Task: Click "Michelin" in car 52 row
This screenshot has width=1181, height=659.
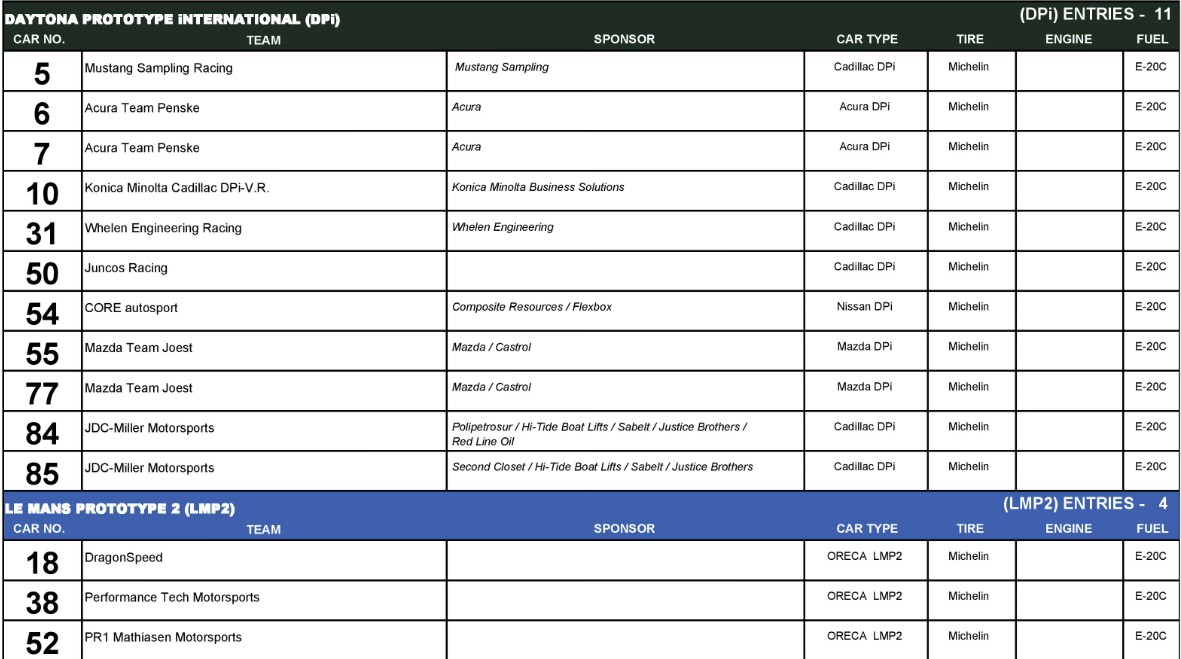Action: (969, 636)
